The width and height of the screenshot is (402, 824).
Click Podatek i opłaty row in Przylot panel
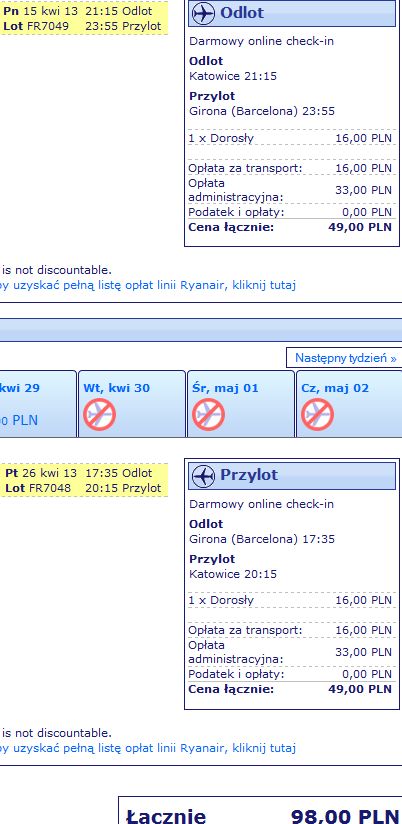[291, 674]
